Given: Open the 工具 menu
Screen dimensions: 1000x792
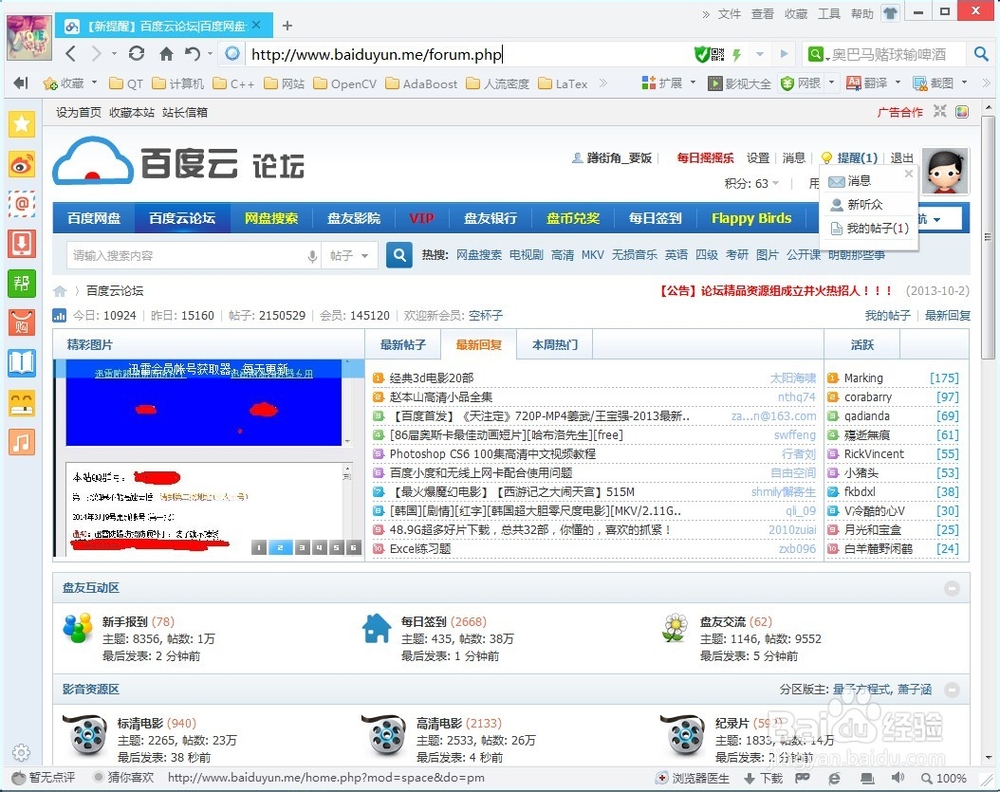Looking at the screenshot, I should coord(828,13).
